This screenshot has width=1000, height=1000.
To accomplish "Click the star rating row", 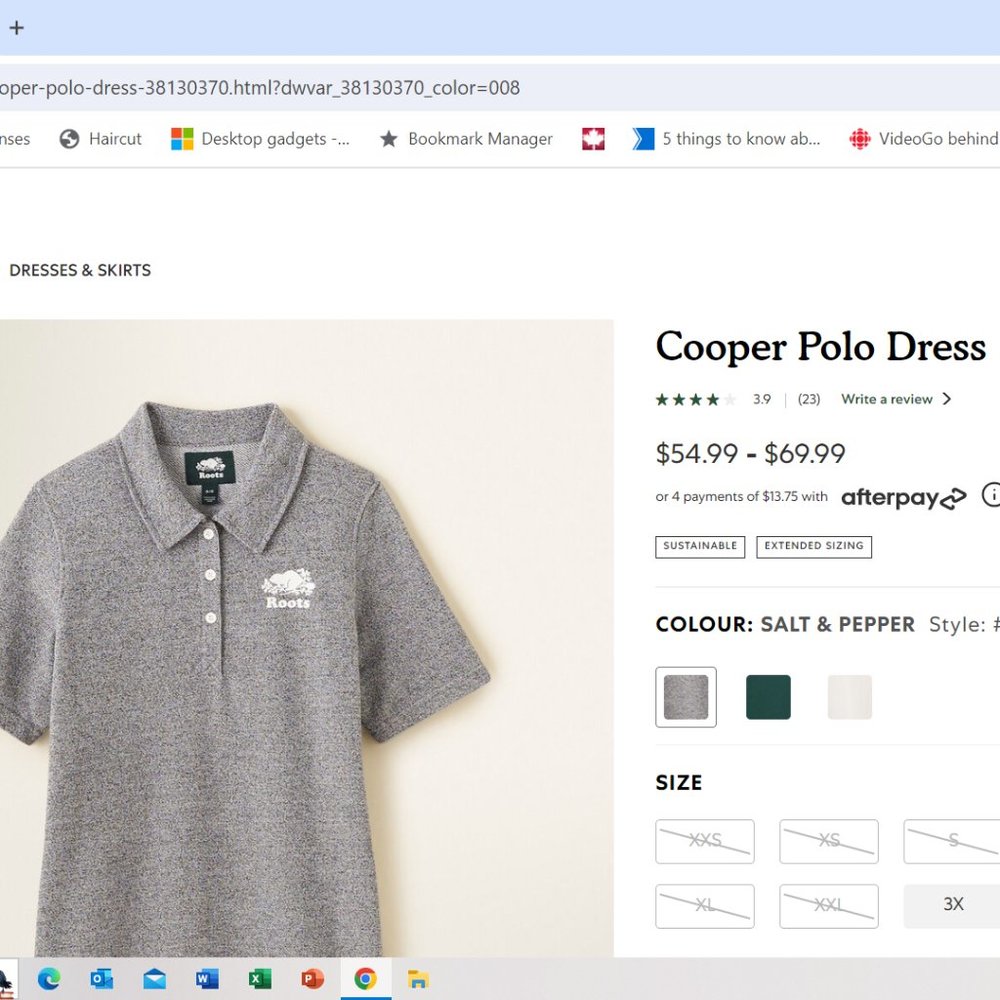I will coord(696,400).
